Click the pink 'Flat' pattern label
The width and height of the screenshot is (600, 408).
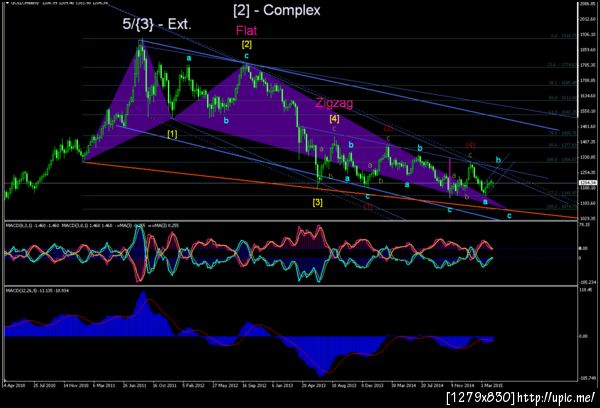[246, 31]
